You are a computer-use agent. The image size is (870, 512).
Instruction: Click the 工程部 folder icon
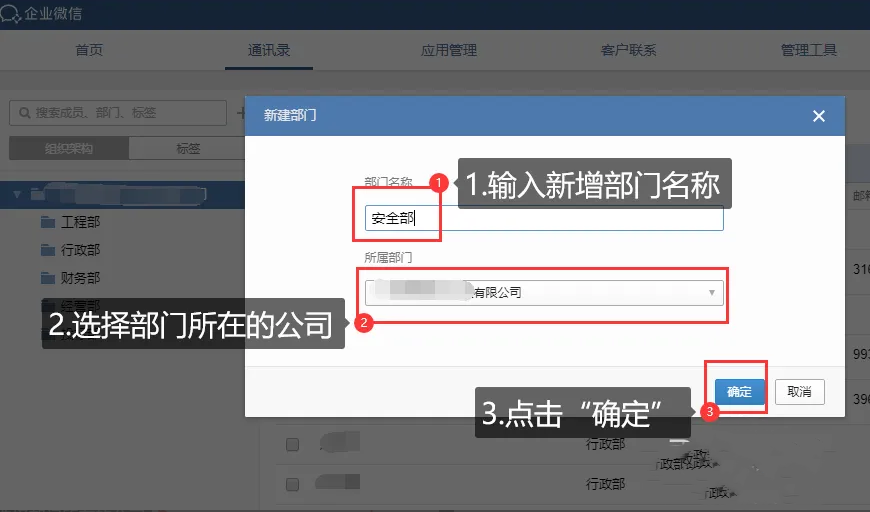click(x=48, y=222)
